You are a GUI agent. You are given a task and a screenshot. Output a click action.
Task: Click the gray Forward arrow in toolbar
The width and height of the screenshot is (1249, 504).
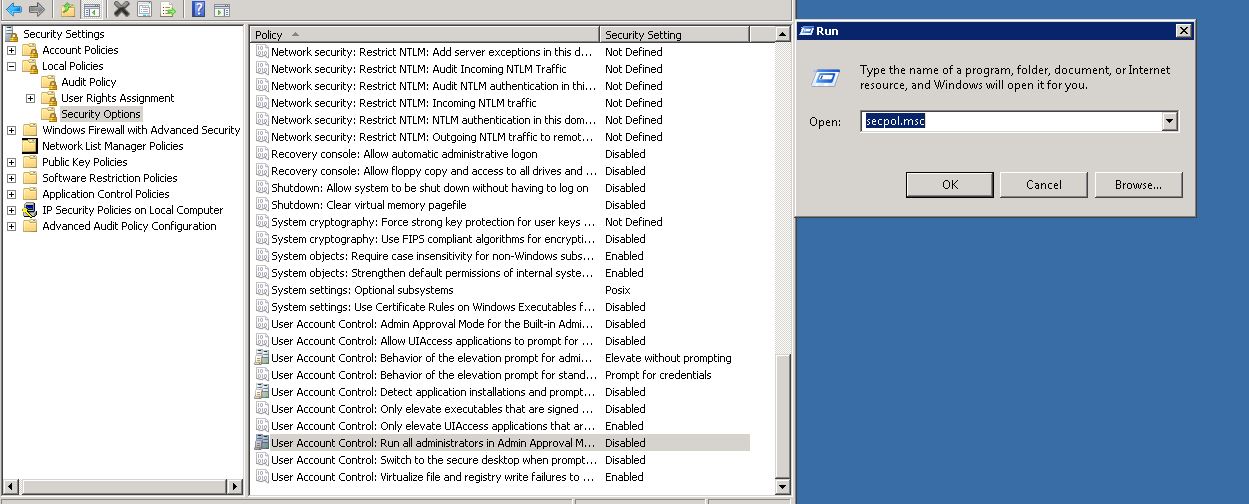pyautogui.click(x=37, y=10)
